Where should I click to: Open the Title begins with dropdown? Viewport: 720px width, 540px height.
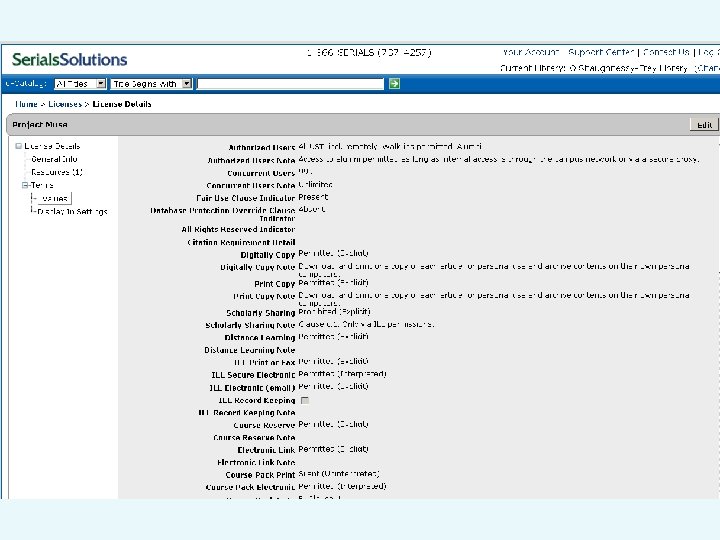coord(151,84)
